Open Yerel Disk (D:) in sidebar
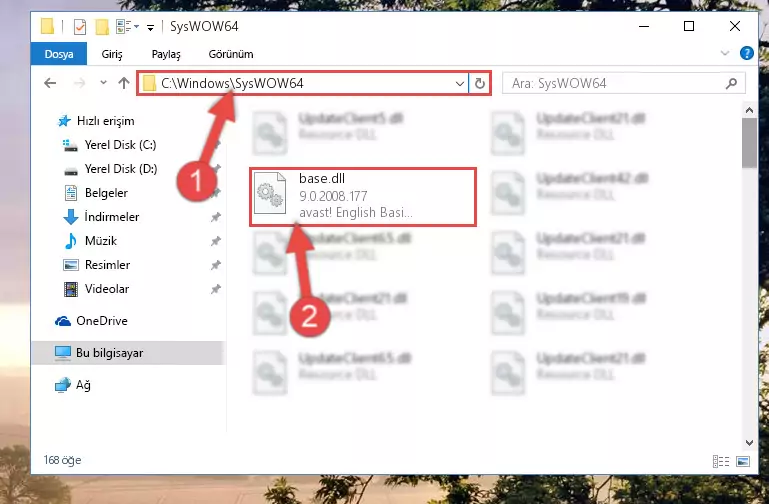The image size is (769, 504). point(121,169)
